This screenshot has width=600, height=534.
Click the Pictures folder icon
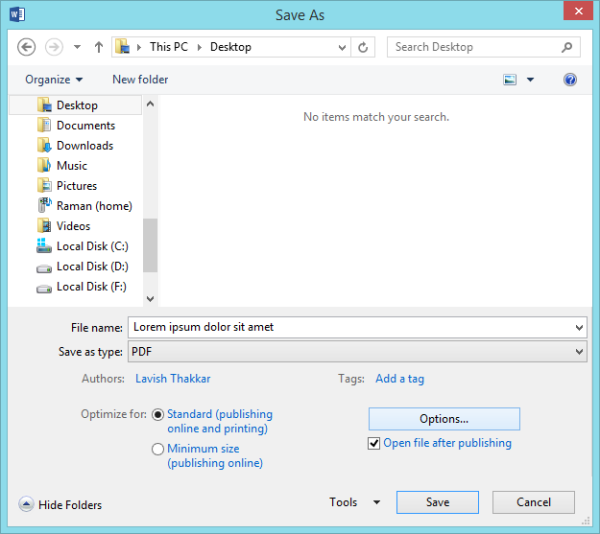[x=44, y=186]
